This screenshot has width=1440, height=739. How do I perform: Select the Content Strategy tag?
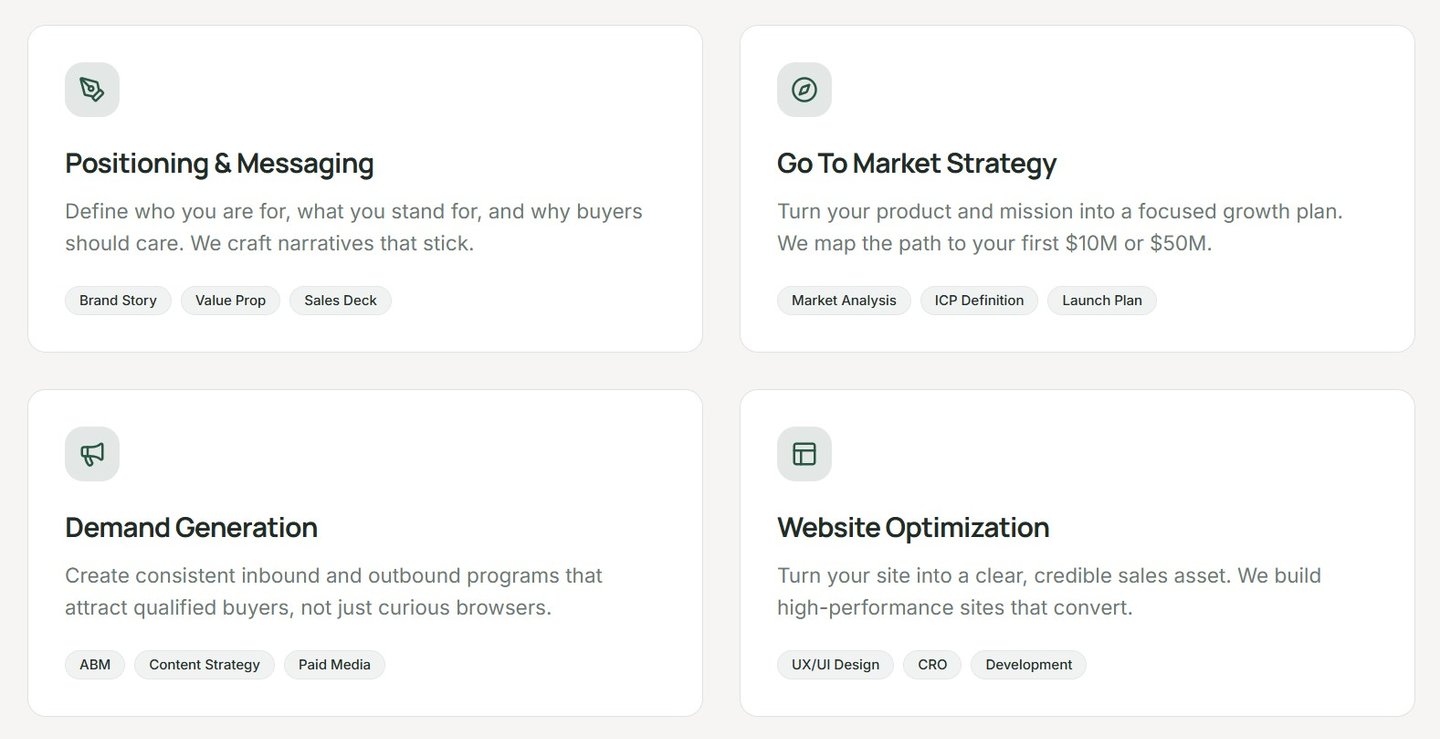(x=204, y=665)
